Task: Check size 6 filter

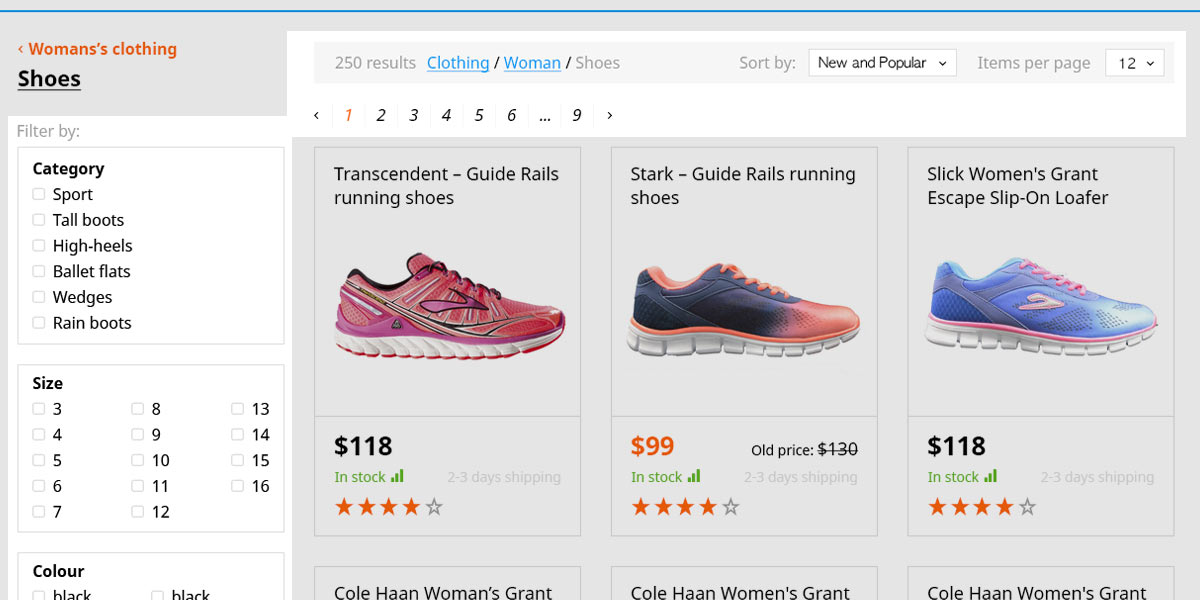Action: click(x=39, y=486)
